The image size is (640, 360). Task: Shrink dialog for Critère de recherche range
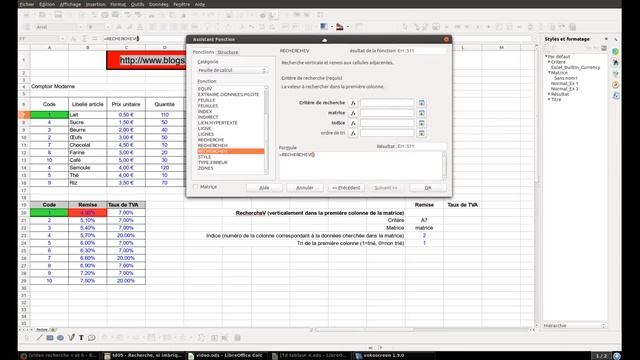click(422, 103)
